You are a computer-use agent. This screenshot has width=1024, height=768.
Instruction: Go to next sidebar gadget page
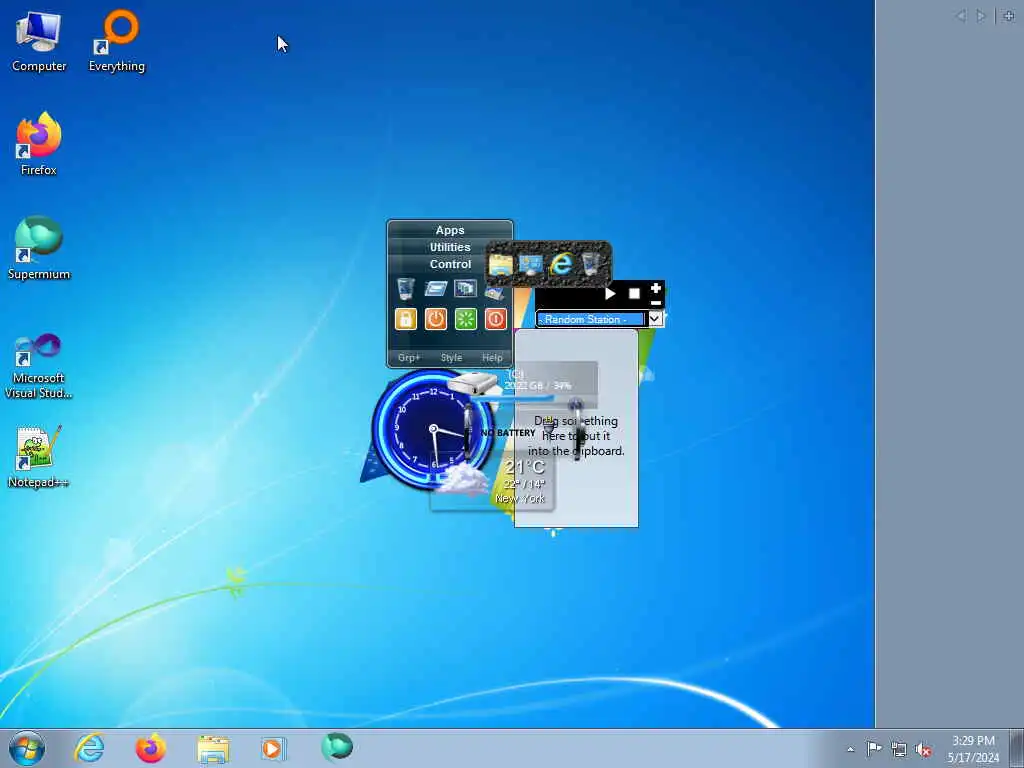click(980, 16)
